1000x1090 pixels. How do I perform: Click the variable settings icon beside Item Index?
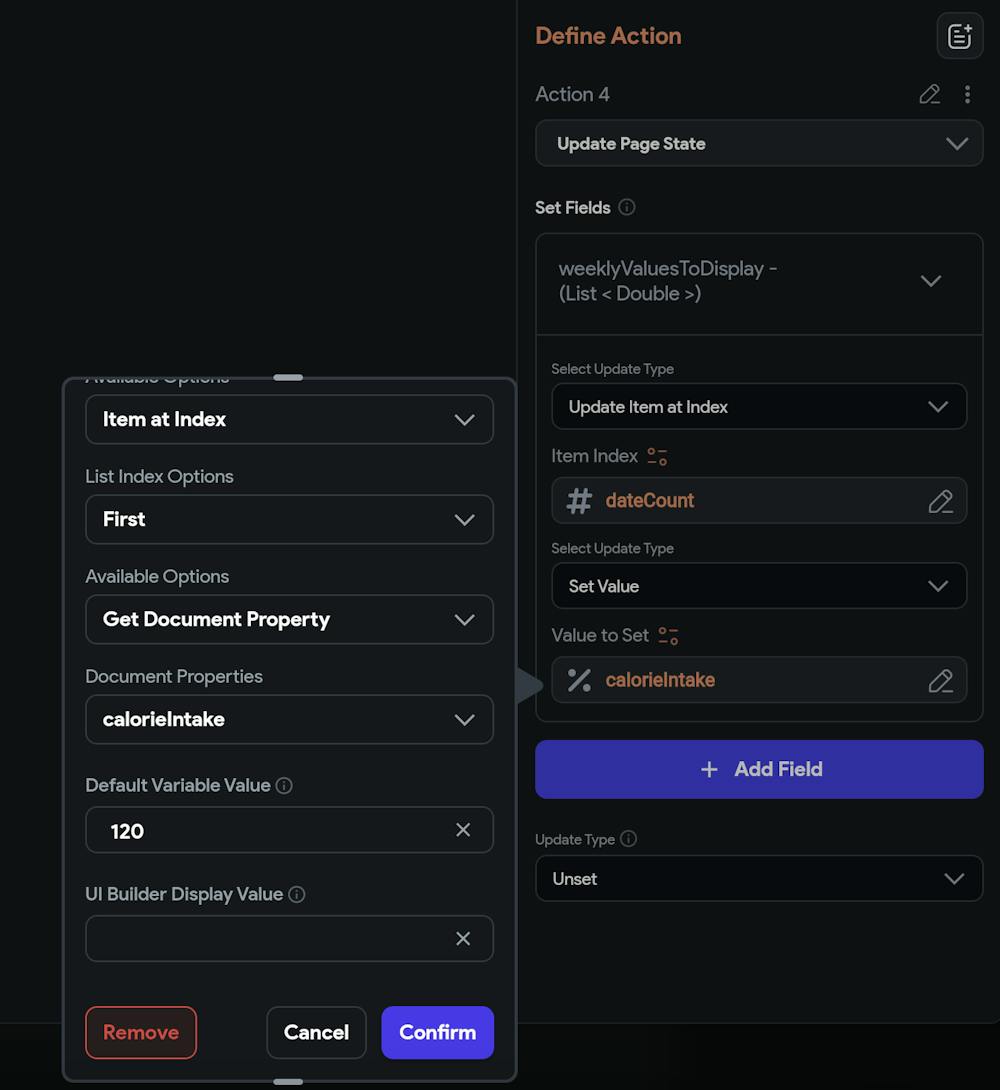click(x=657, y=456)
